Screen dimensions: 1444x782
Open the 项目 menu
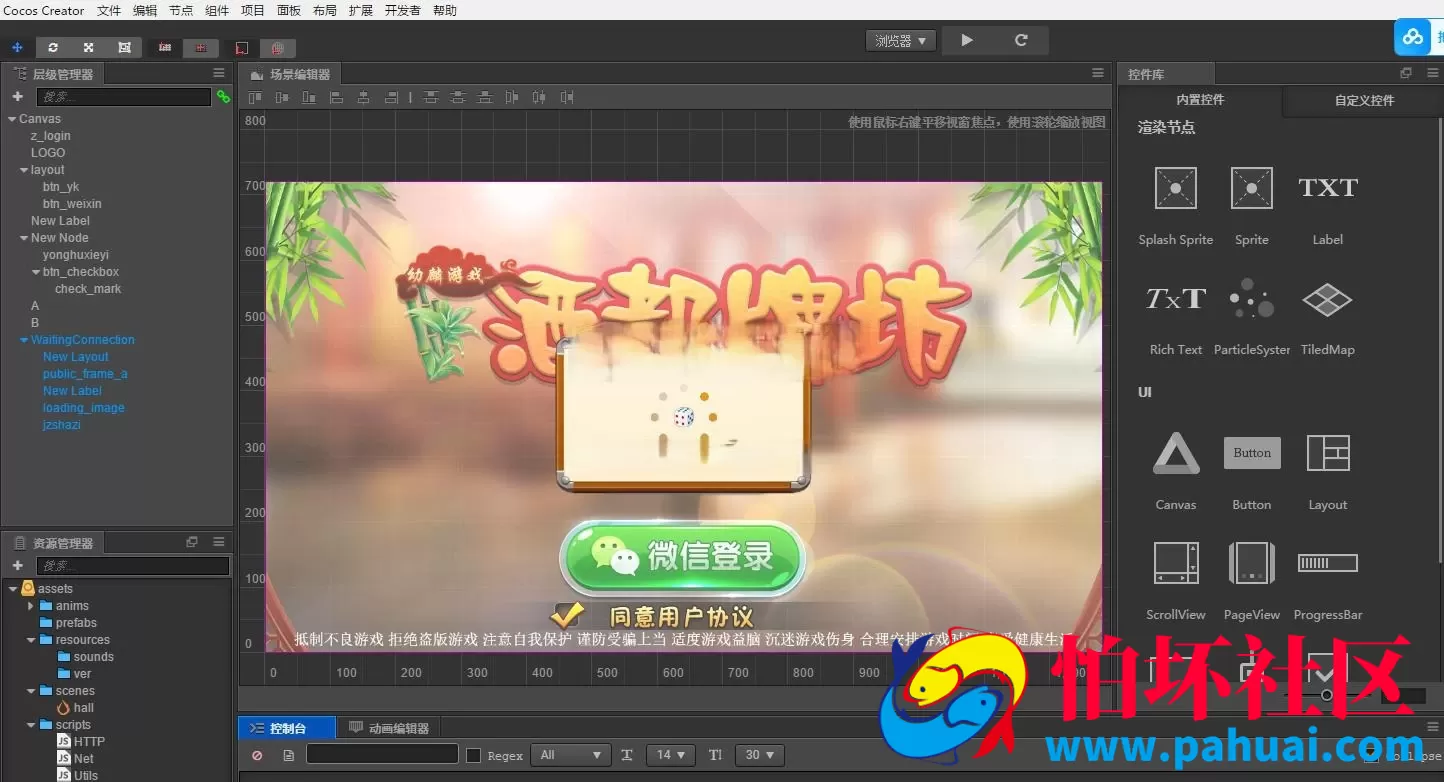click(x=253, y=10)
